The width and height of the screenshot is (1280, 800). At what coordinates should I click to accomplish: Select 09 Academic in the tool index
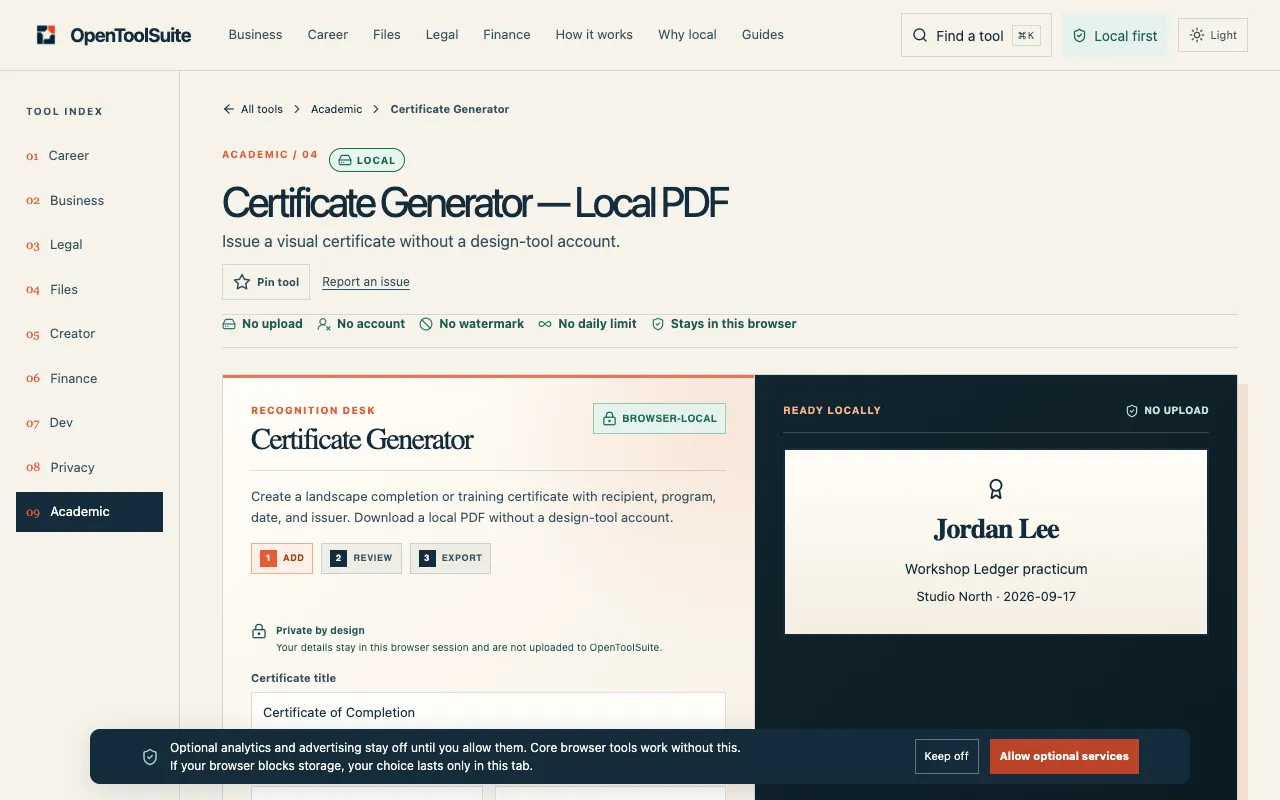[x=89, y=512]
